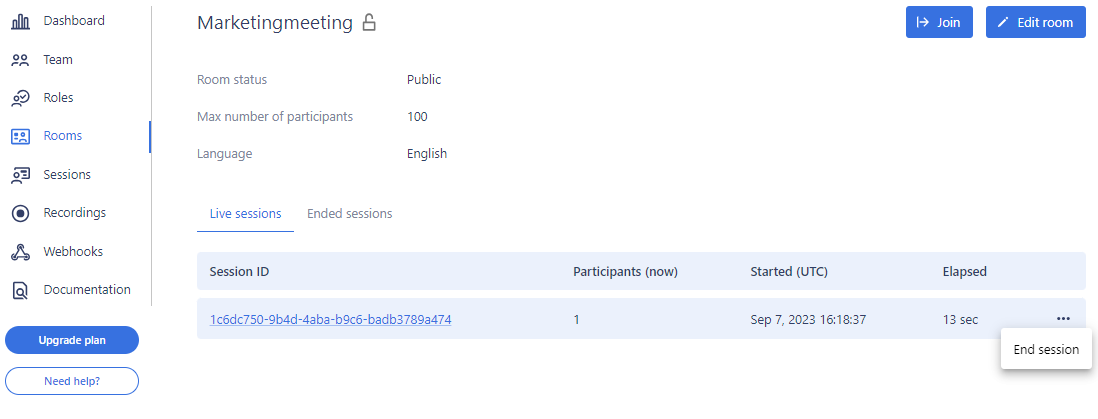The width and height of the screenshot is (1098, 419).
Task: Select the Rooms icon in sidebar
Action: click(x=20, y=136)
